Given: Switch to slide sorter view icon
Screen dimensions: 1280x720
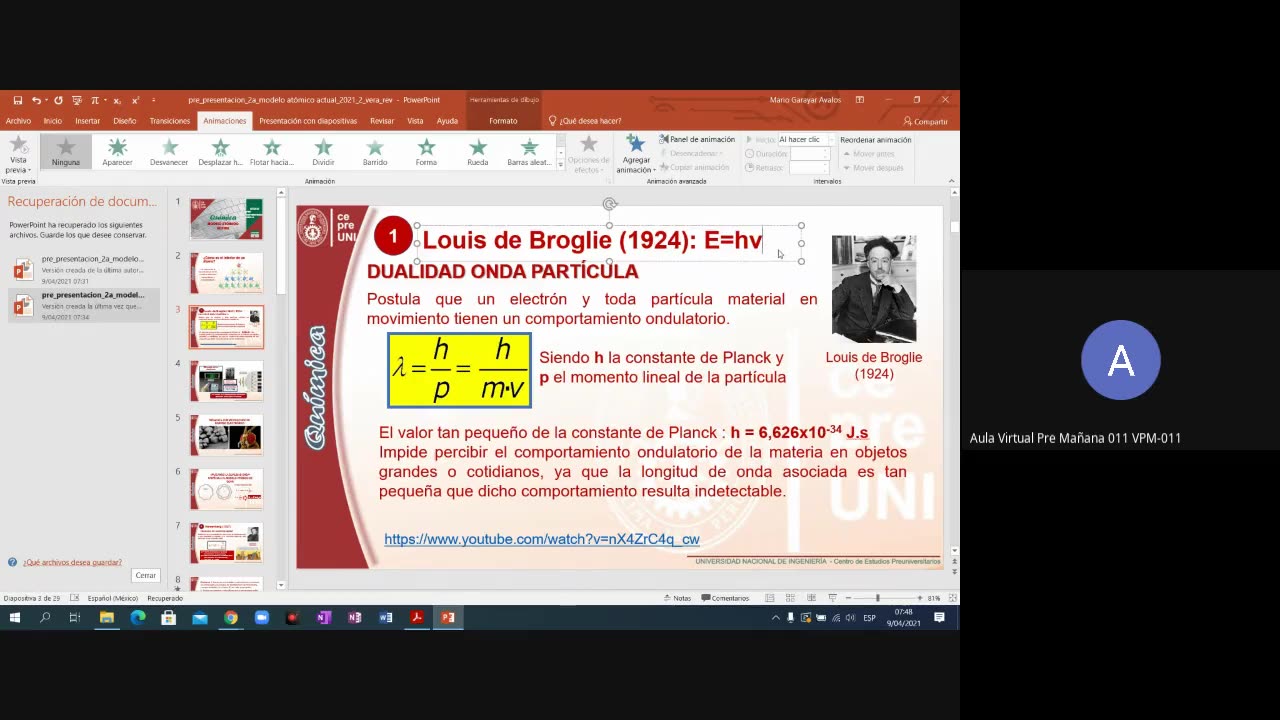Looking at the screenshot, I should point(790,598).
